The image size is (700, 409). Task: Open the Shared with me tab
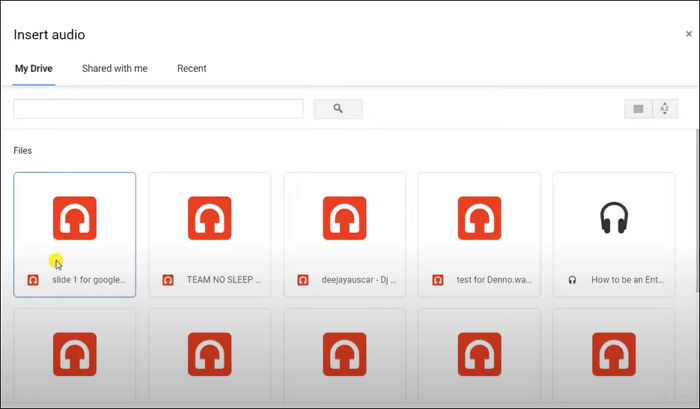115,68
